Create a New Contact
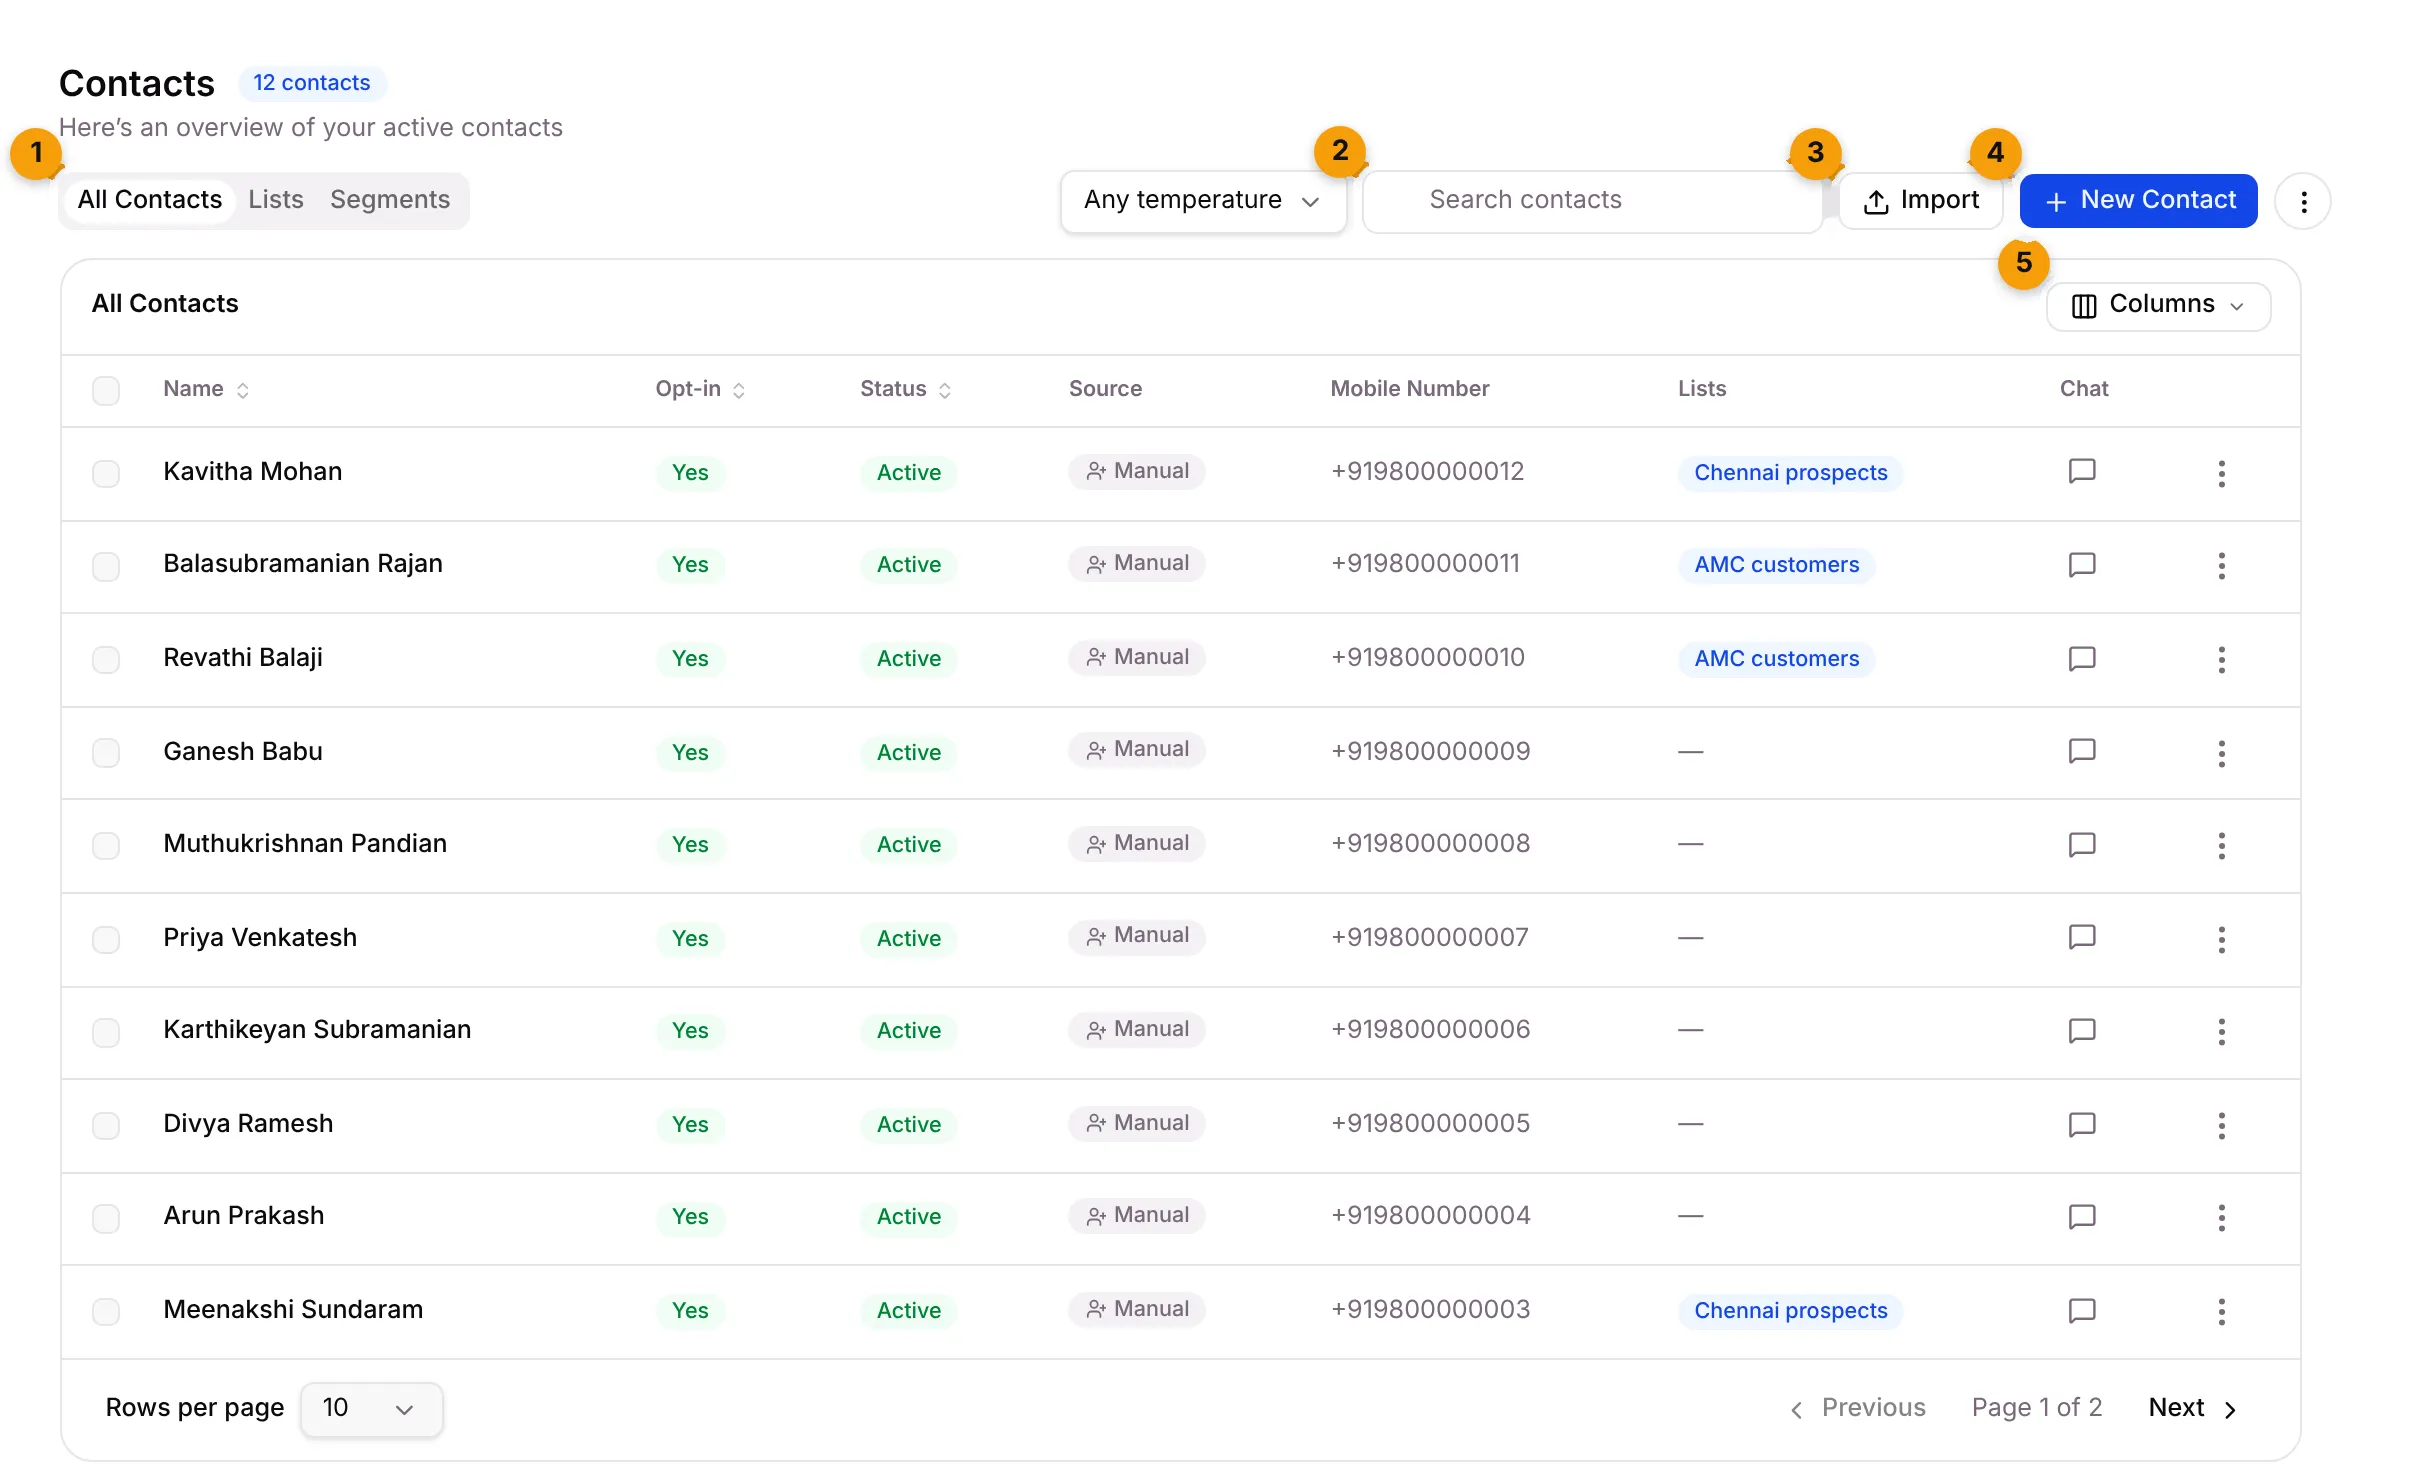The image size is (2420, 1482). coord(2138,201)
